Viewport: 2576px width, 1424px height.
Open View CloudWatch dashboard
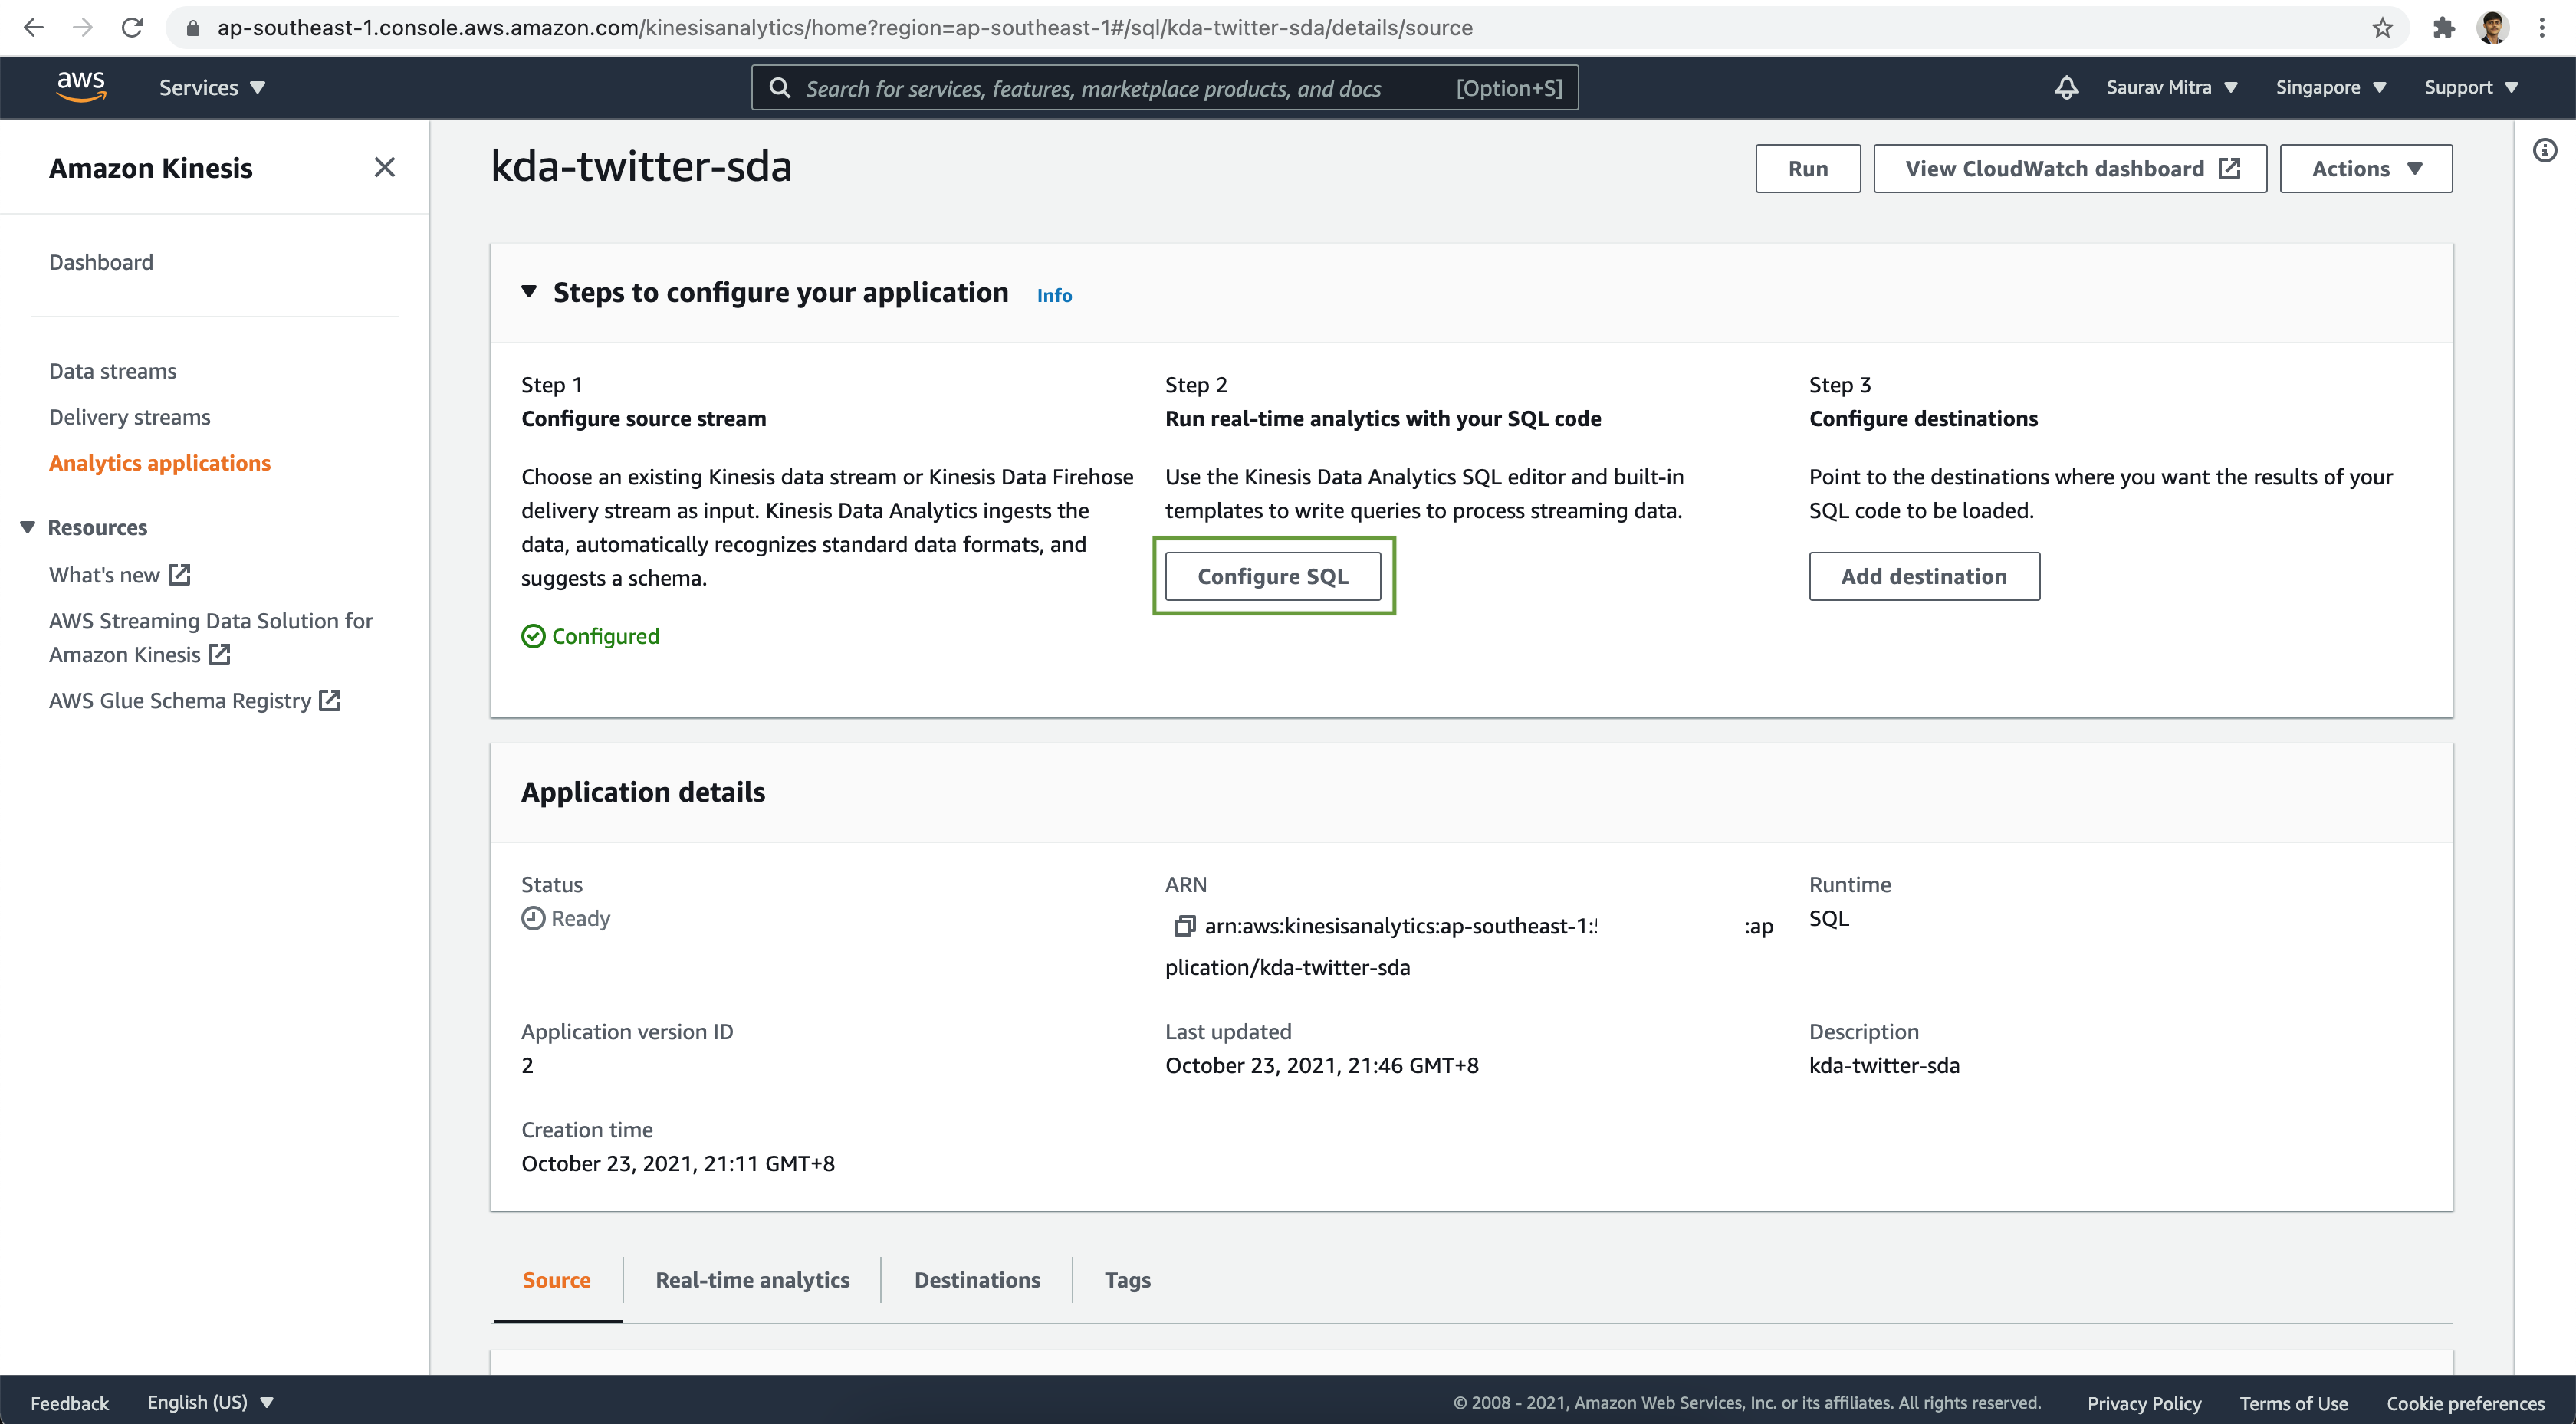tap(2070, 168)
